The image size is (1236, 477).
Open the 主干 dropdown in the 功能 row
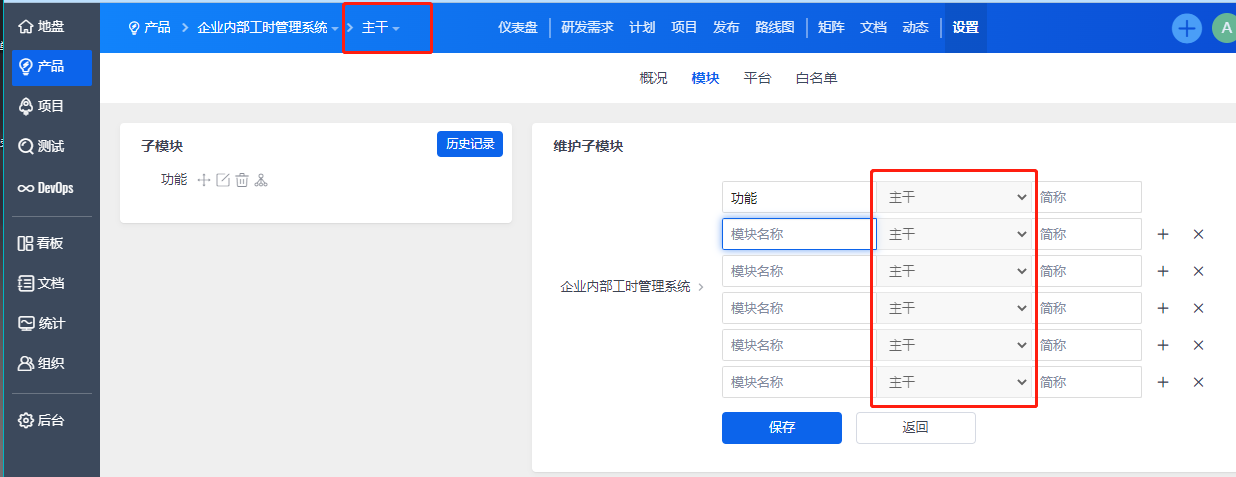coord(955,198)
